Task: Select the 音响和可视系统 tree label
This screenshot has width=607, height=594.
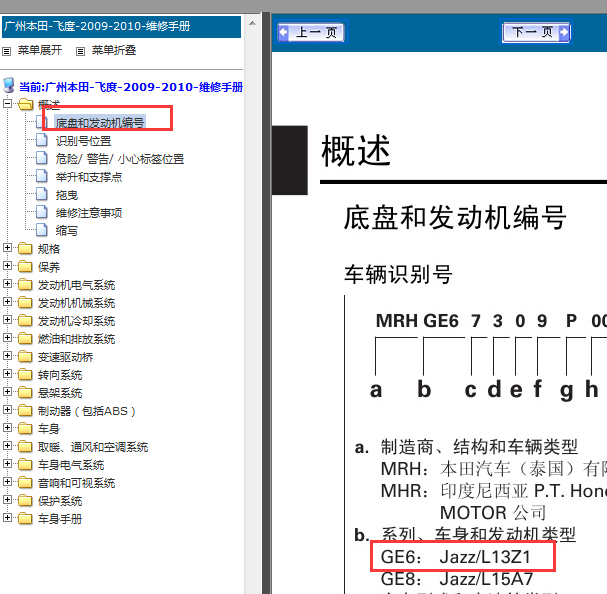Action: point(76,483)
